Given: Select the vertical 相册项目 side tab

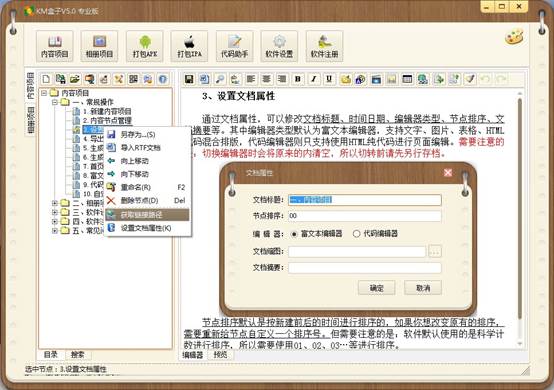Looking at the screenshot, I should coord(31,120).
